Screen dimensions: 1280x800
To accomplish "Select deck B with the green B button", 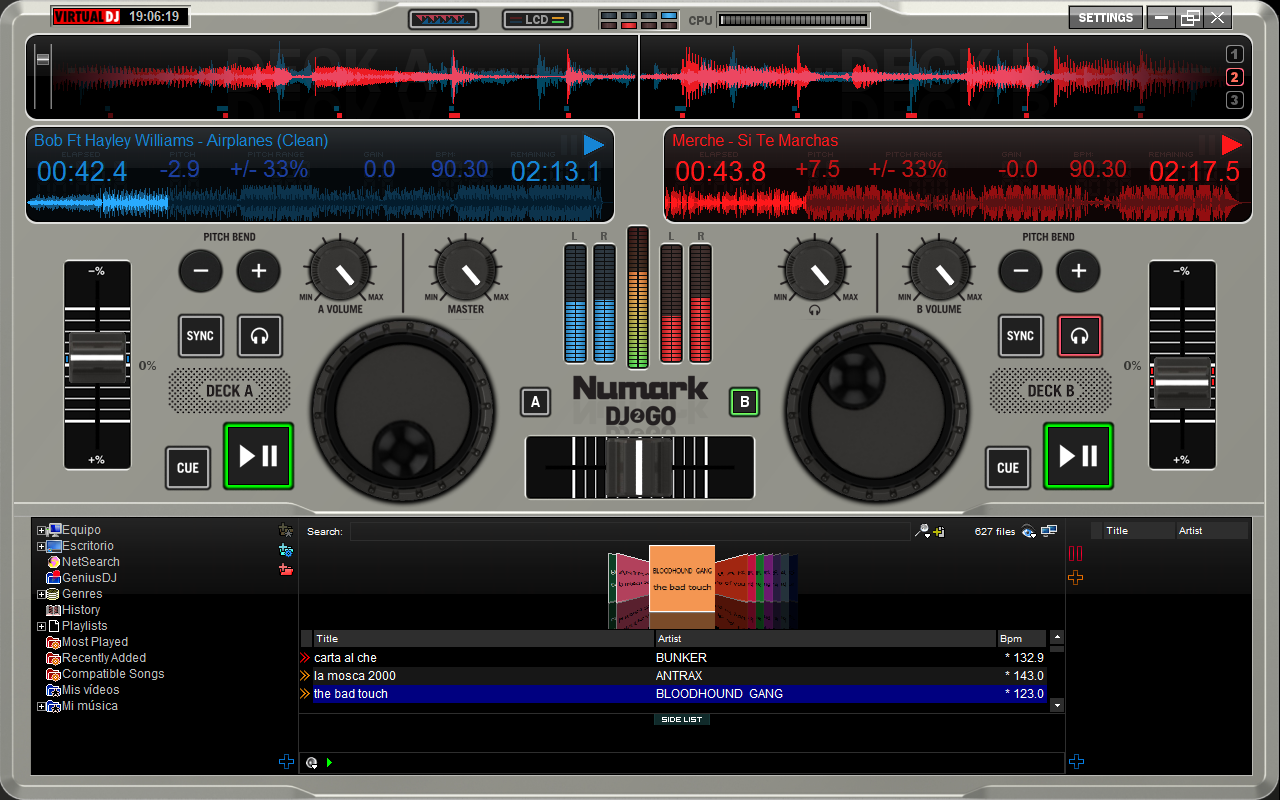I will coord(744,402).
